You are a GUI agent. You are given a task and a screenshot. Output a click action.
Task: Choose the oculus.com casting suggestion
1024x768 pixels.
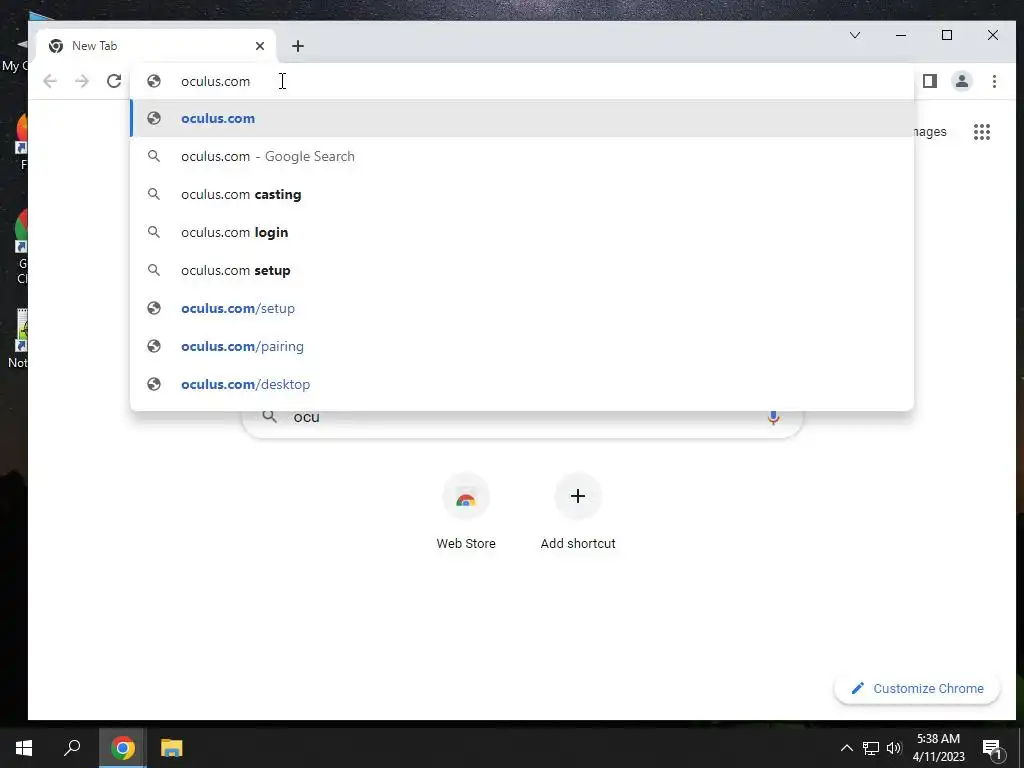coord(522,194)
